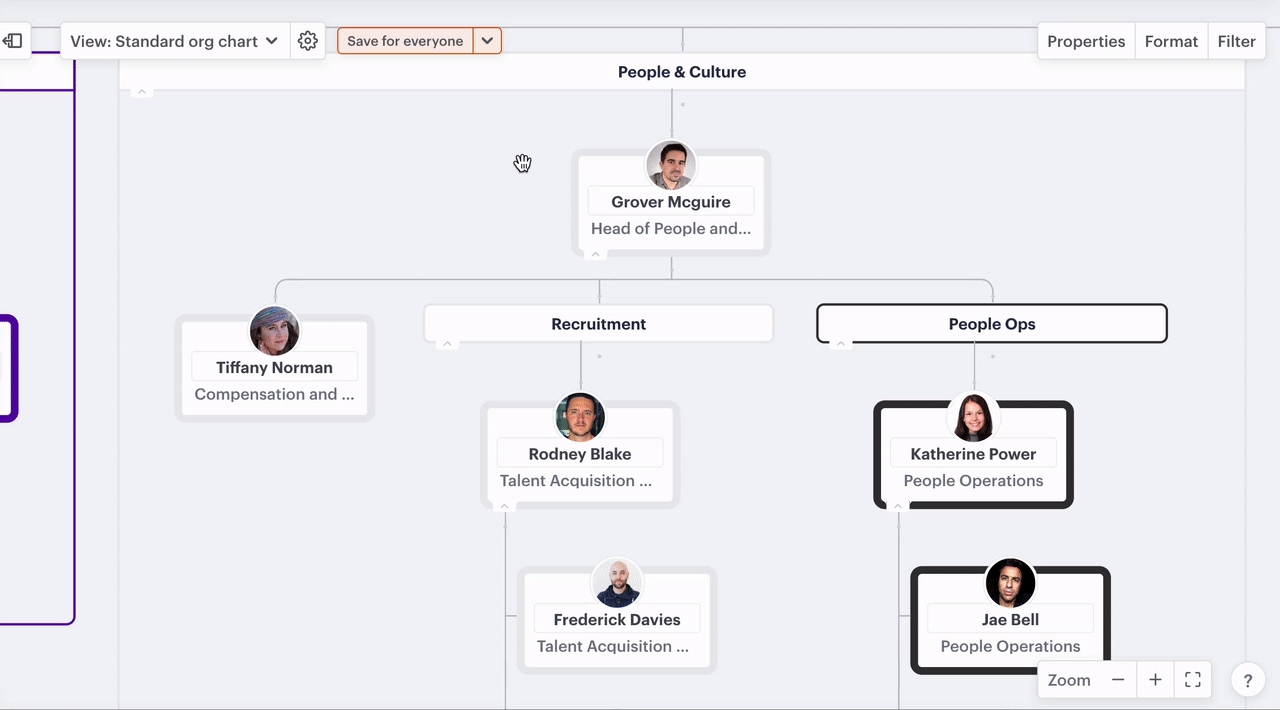
Task: Click the fit-to-screen fullscreen icon
Action: [1192, 680]
